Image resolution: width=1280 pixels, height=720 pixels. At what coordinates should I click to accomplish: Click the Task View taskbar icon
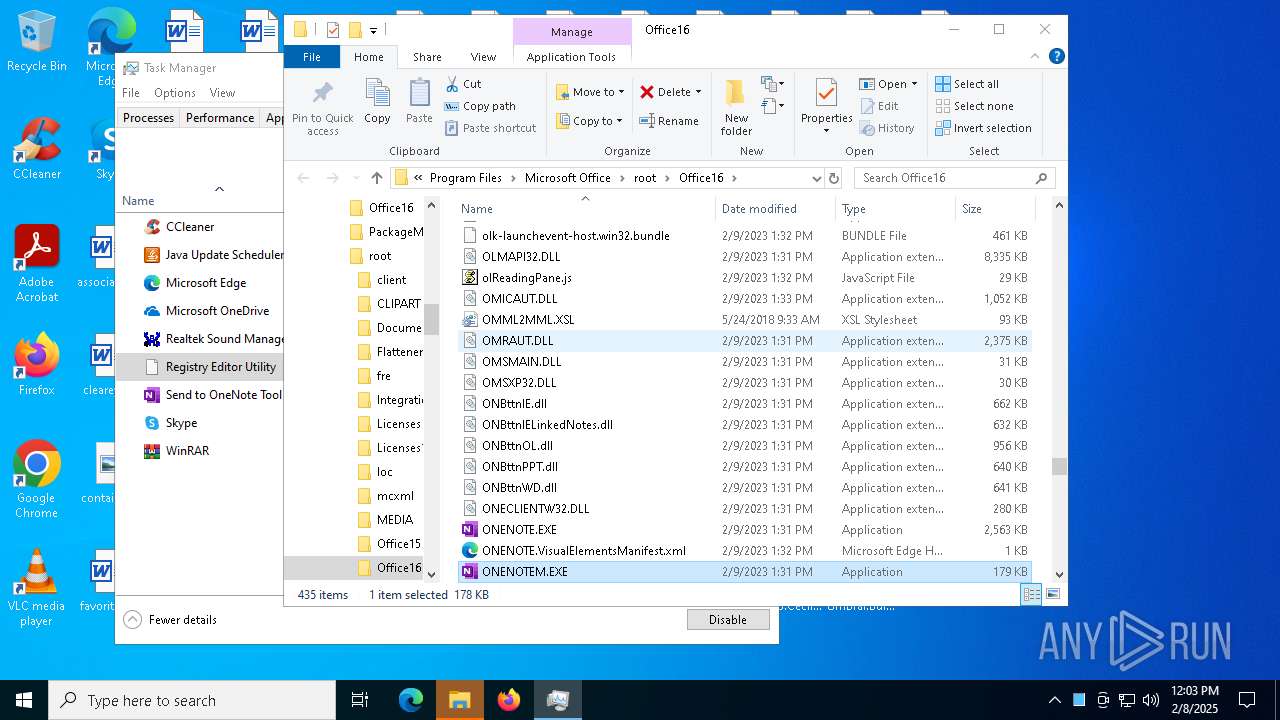coord(360,700)
